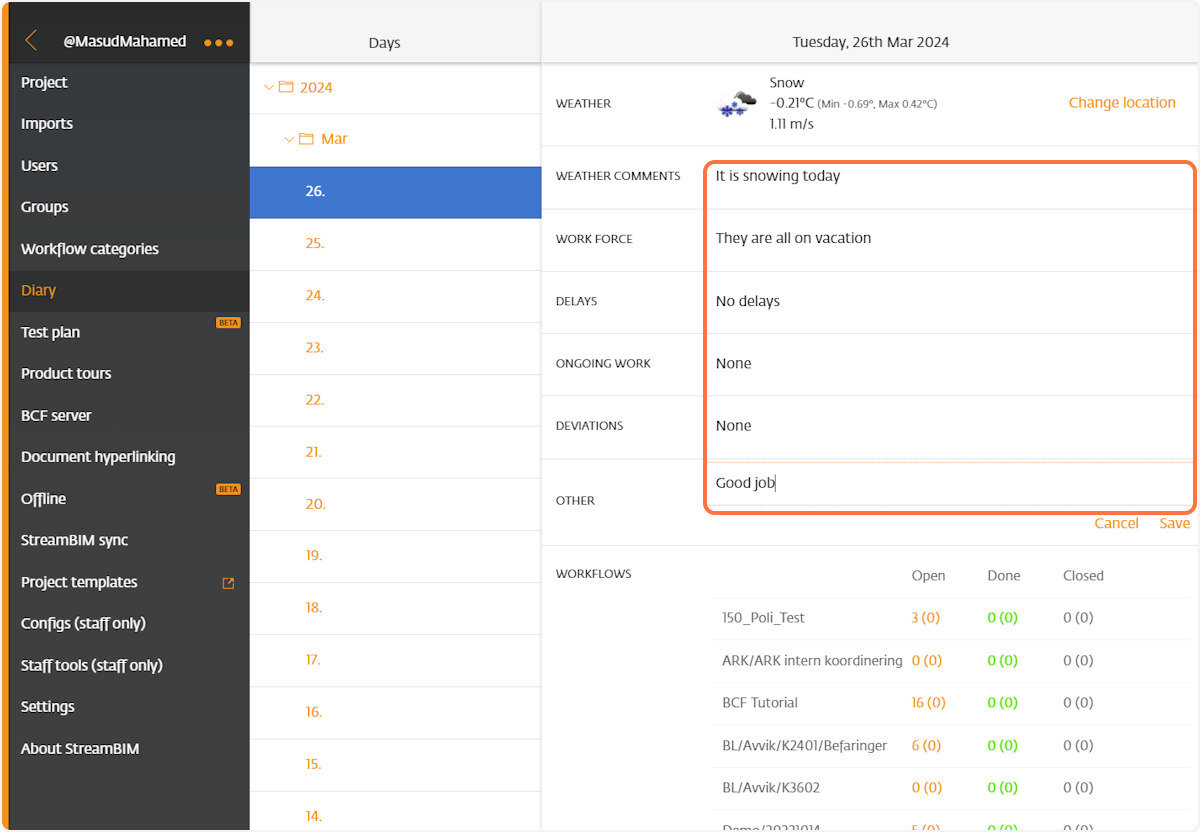
Task: Click the Other field containing Good job
Action: 949,484
